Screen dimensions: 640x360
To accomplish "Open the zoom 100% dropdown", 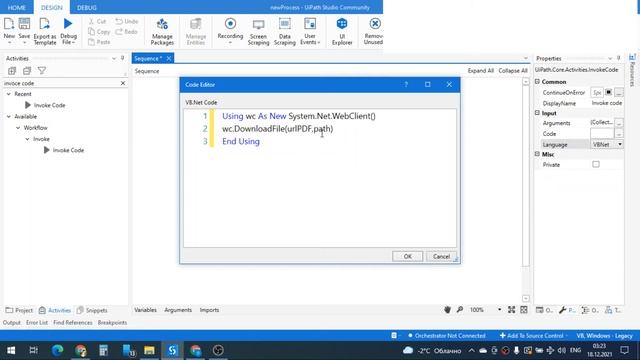I will 499,310.
